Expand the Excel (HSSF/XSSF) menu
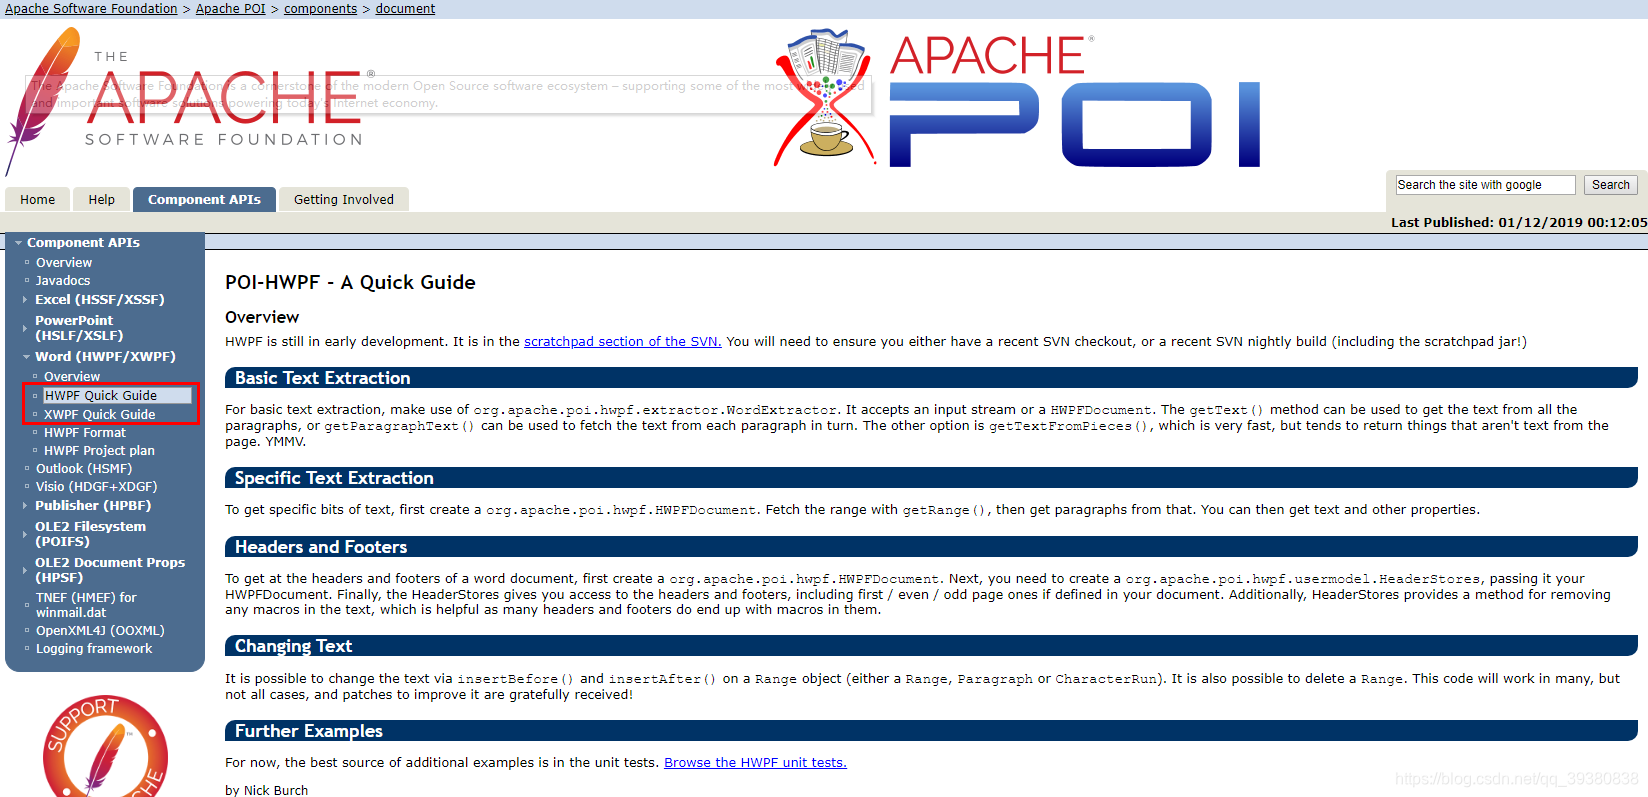The height and width of the screenshot is (797, 1648). 99,299
